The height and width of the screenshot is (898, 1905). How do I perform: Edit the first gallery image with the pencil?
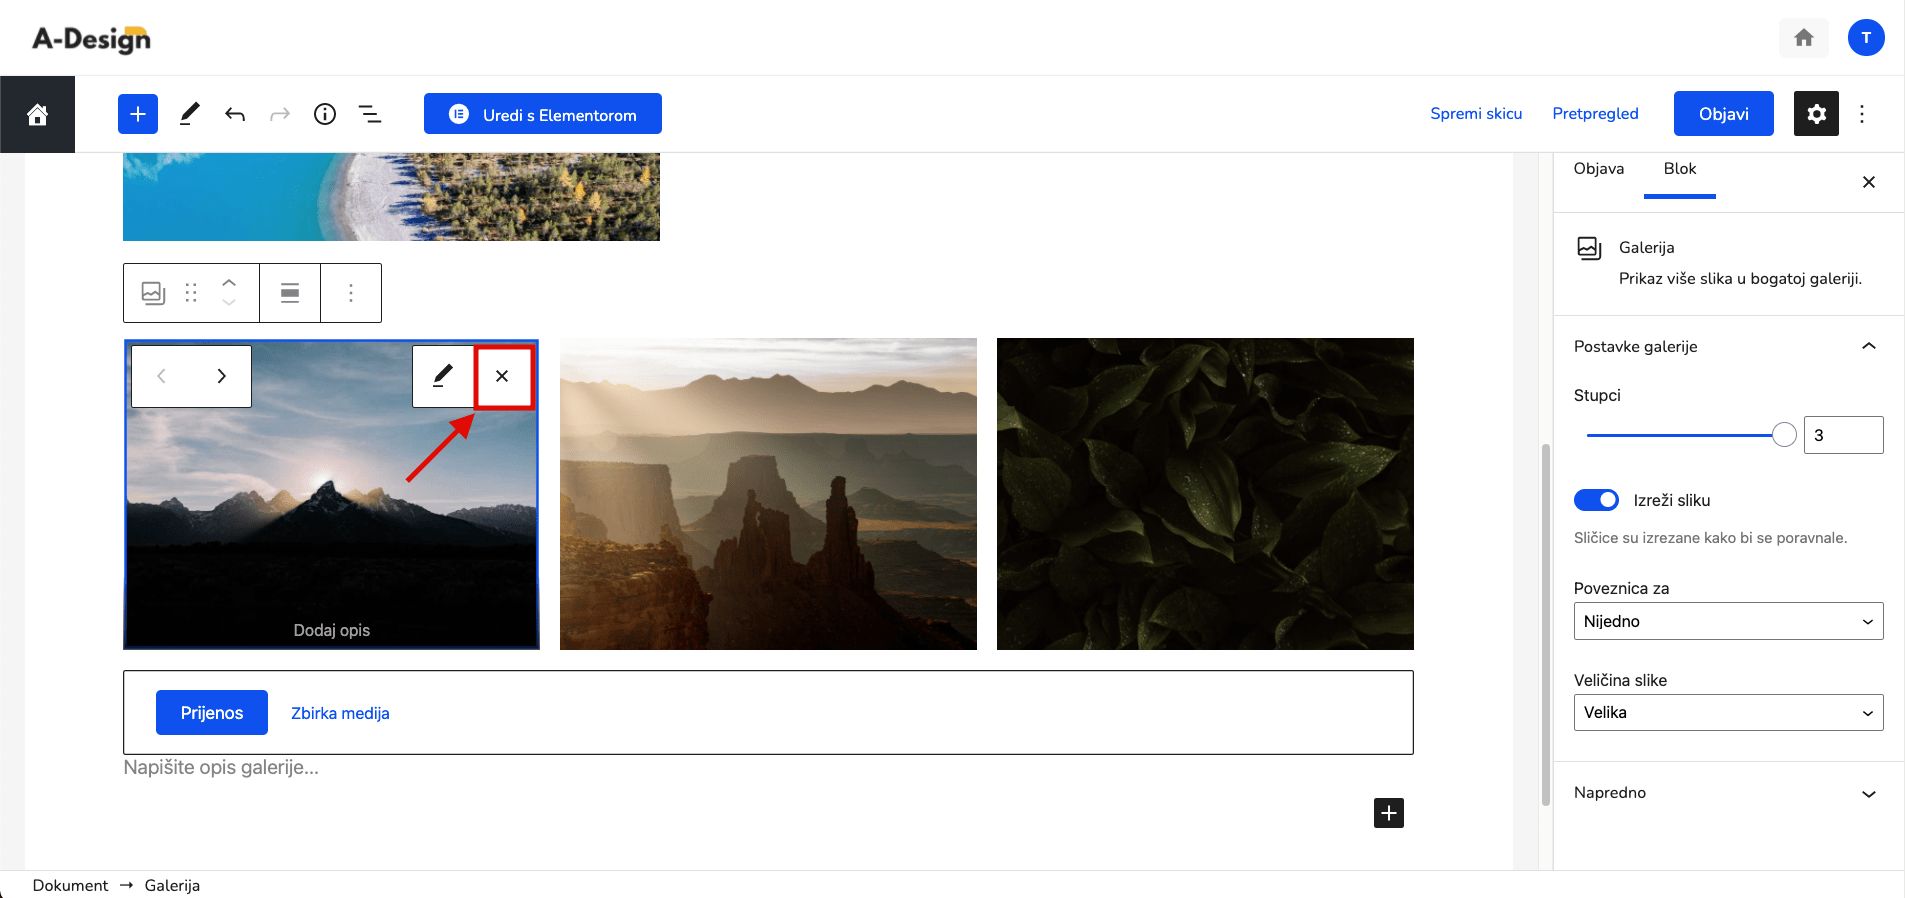pos(442,376)
